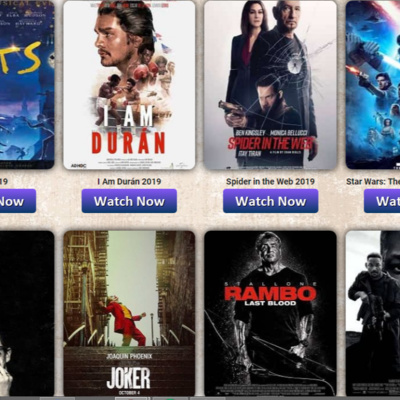Select the Joker movie poster
Image resolution: width=400 pixels, height=400 pixels.
click(129, 313)
